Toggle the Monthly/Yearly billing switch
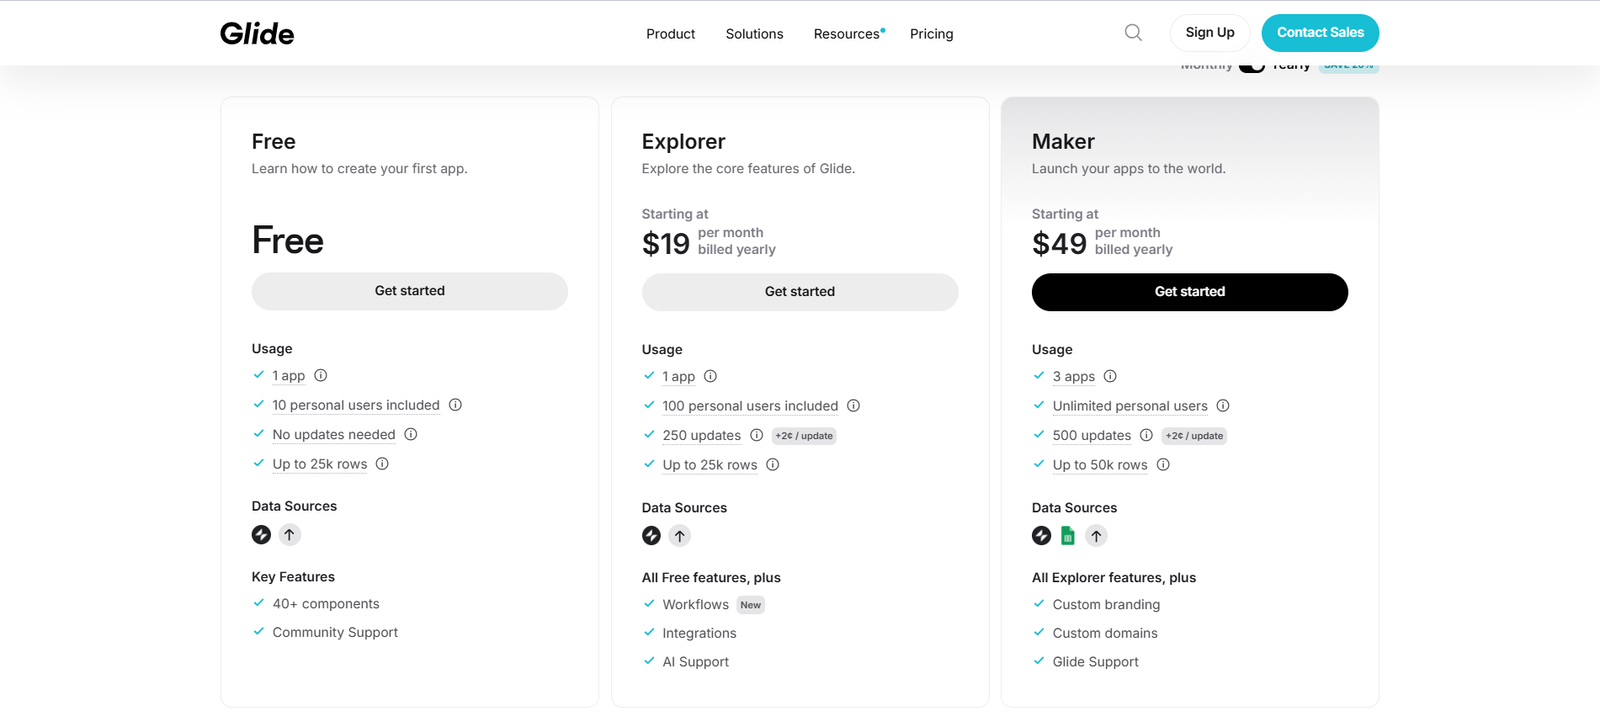This screenshot has height=715, width=1600. 1252,67
